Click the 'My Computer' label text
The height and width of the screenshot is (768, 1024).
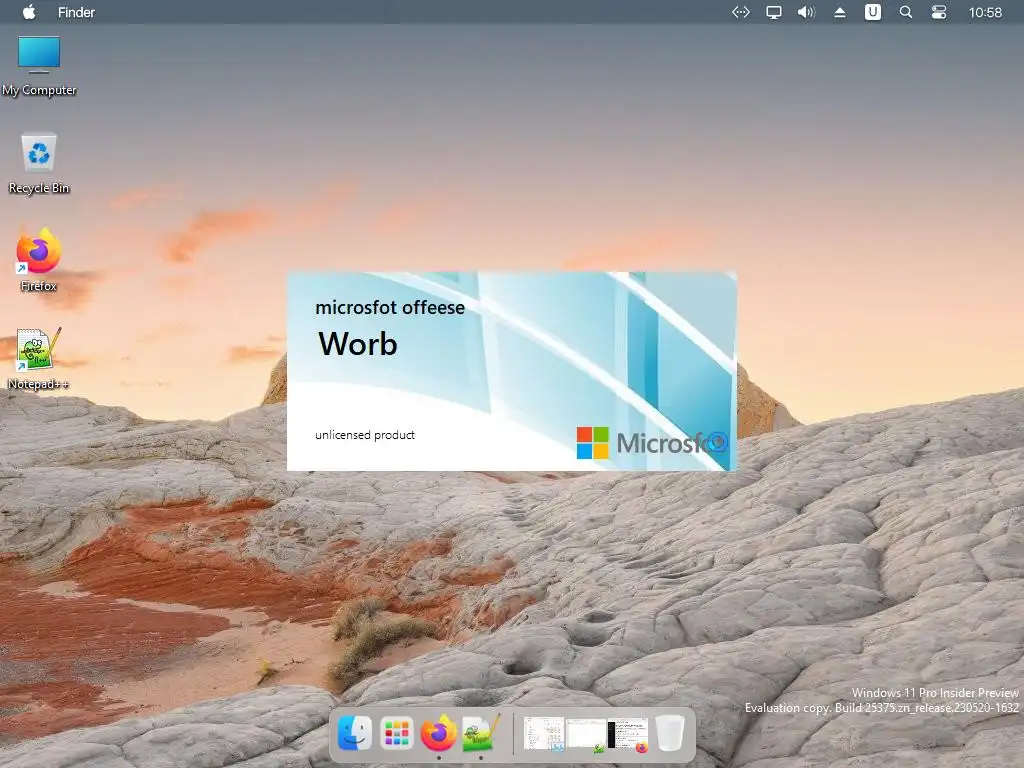[x=39, y=90]
